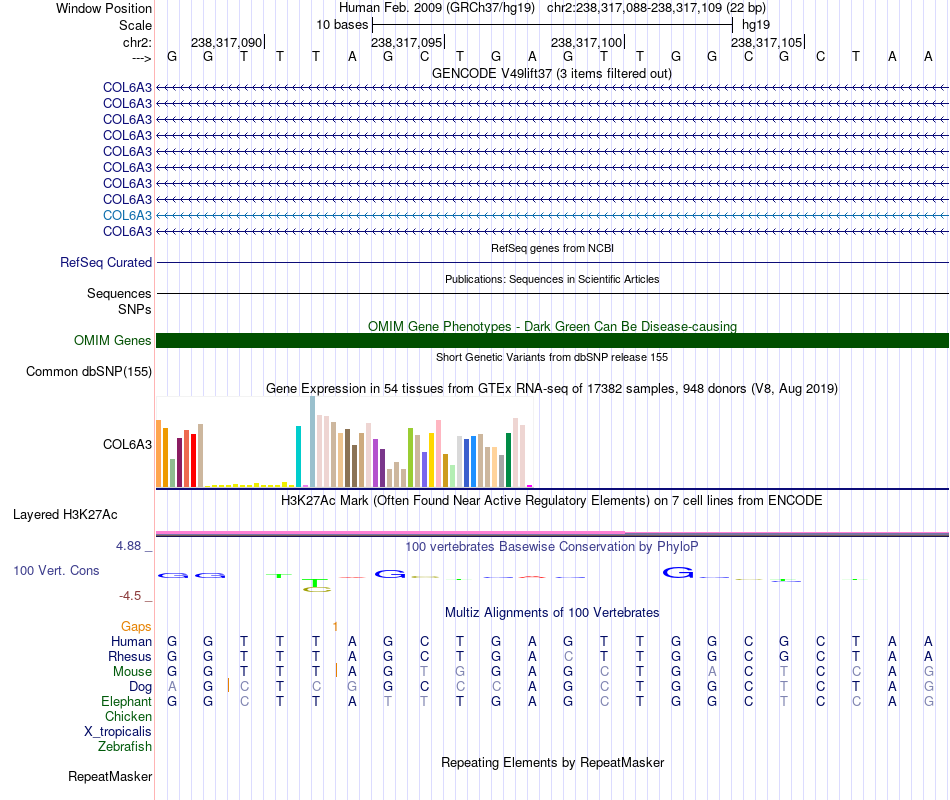The image size is (950, 800).
Task: Click the light-blue COL6A3 transcript intron line
Action: [553, 215]
